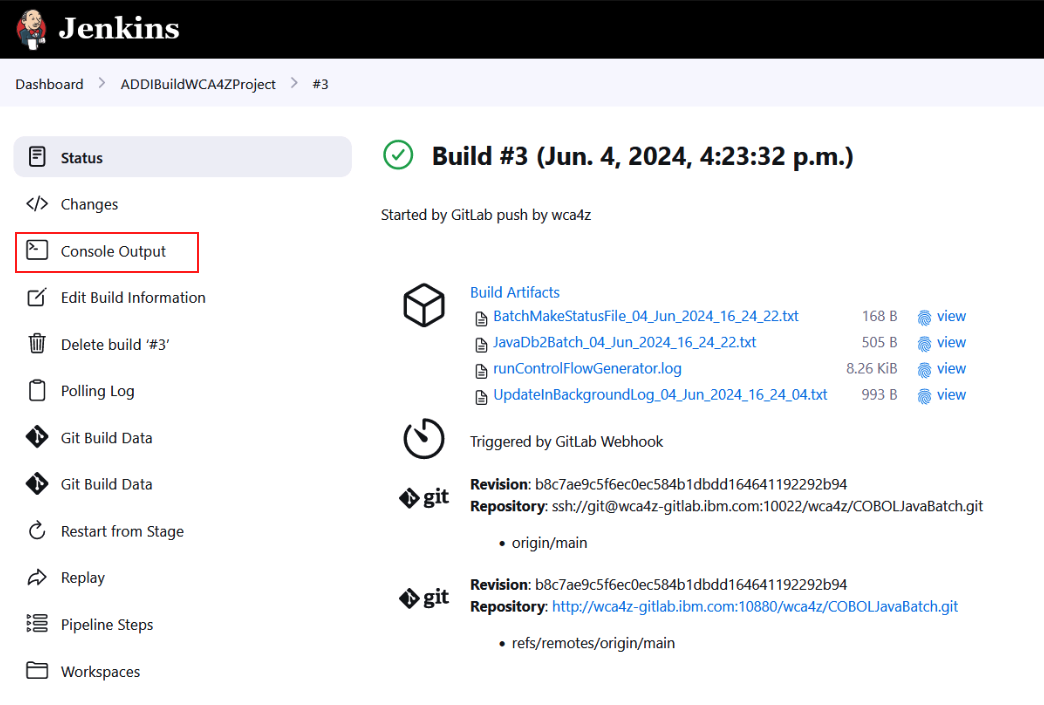1044x705 pixels.
Task: Click the Console Output terminal icon
Action: coord(37,250)
